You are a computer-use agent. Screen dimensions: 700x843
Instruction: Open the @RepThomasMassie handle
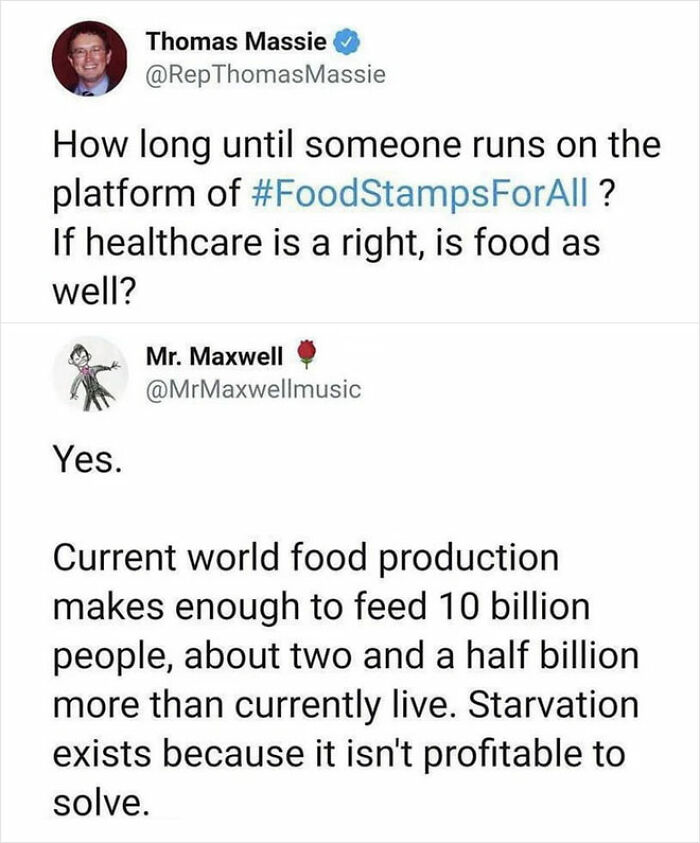coord(265,74)
